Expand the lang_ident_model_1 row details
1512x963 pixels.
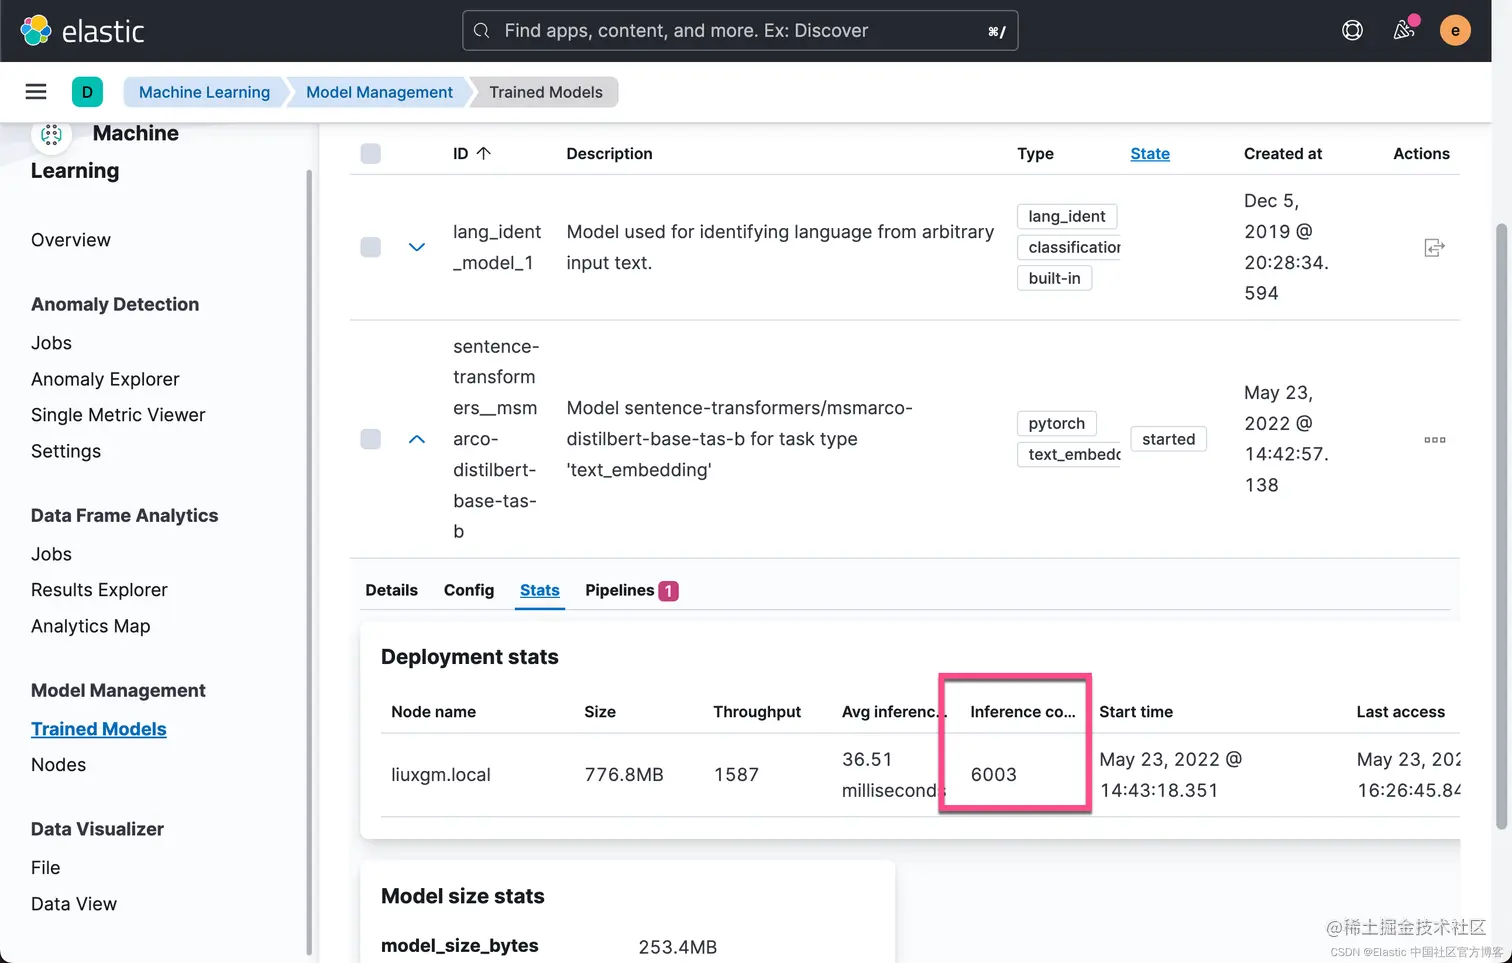coord(417,247)
